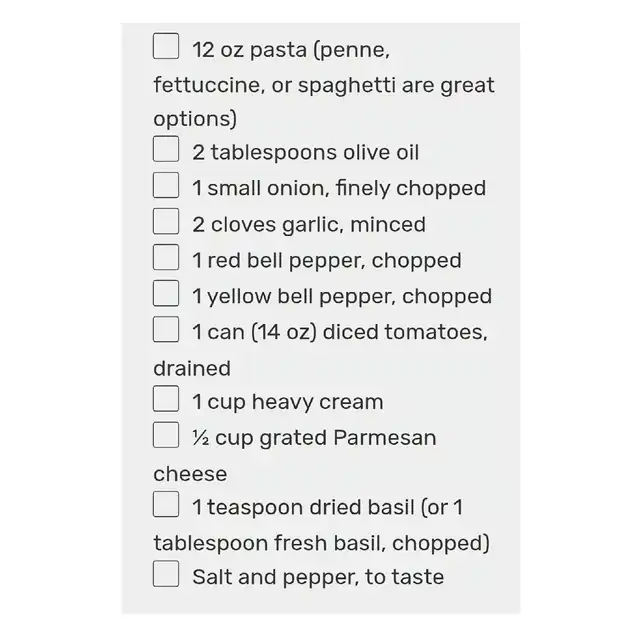Click the "Salt and pepper, to taste" text
Image resolution: width=640 pixels, height=640 pixels.
point(318,578)
